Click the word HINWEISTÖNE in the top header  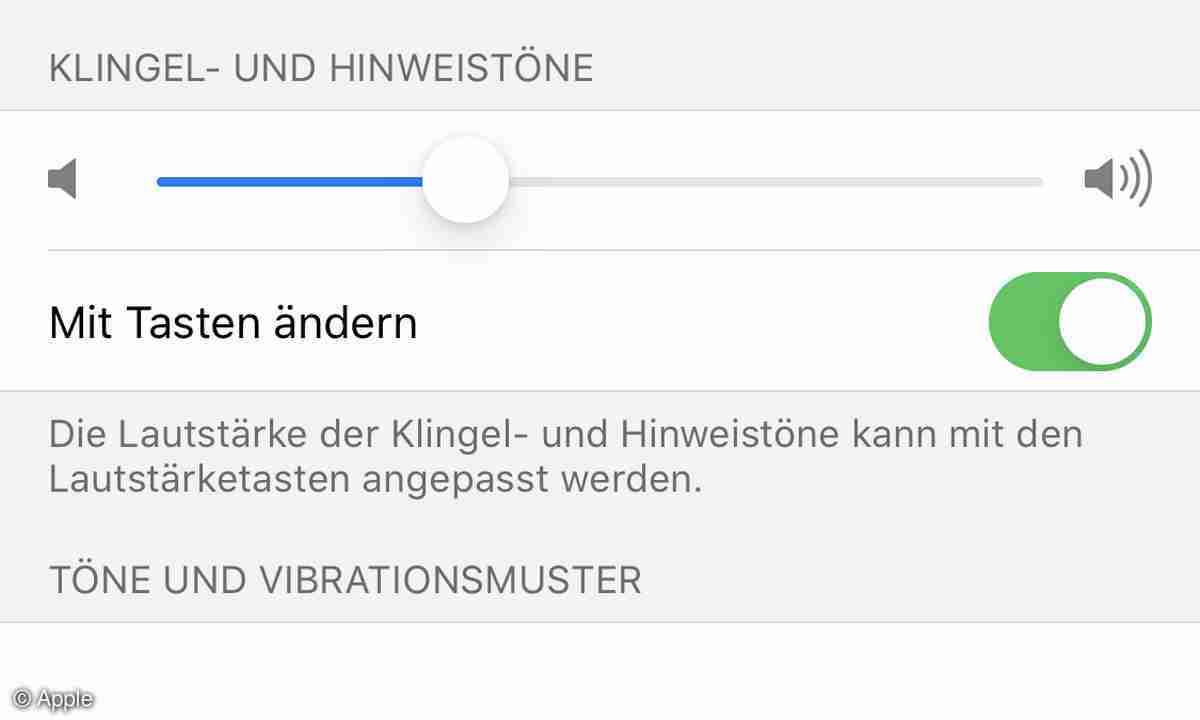(x=464, y=69)
